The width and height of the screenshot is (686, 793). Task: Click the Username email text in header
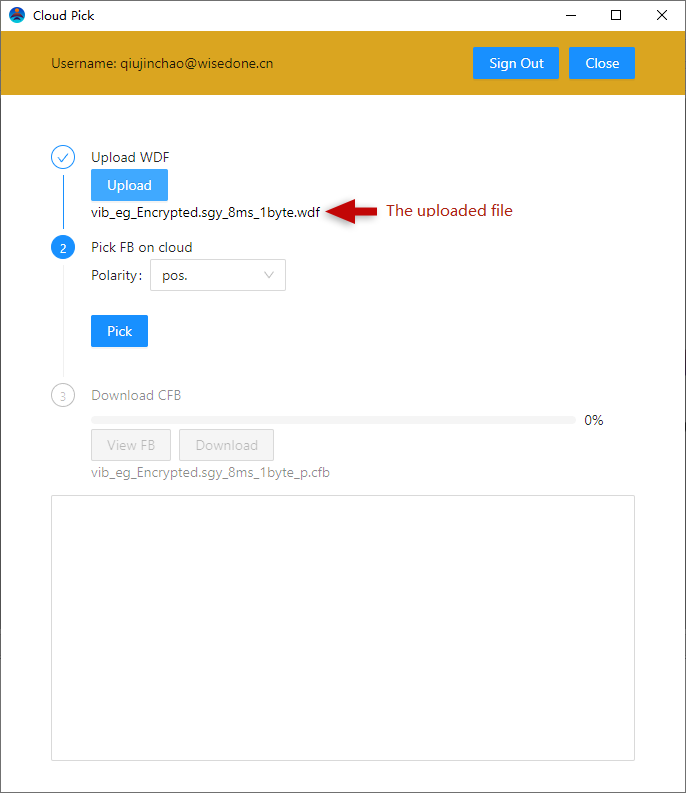162,63
